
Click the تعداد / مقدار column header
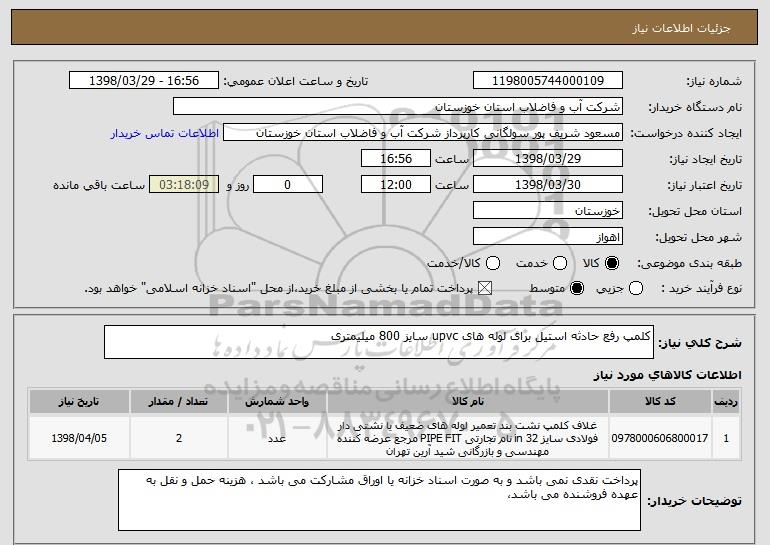178,402
